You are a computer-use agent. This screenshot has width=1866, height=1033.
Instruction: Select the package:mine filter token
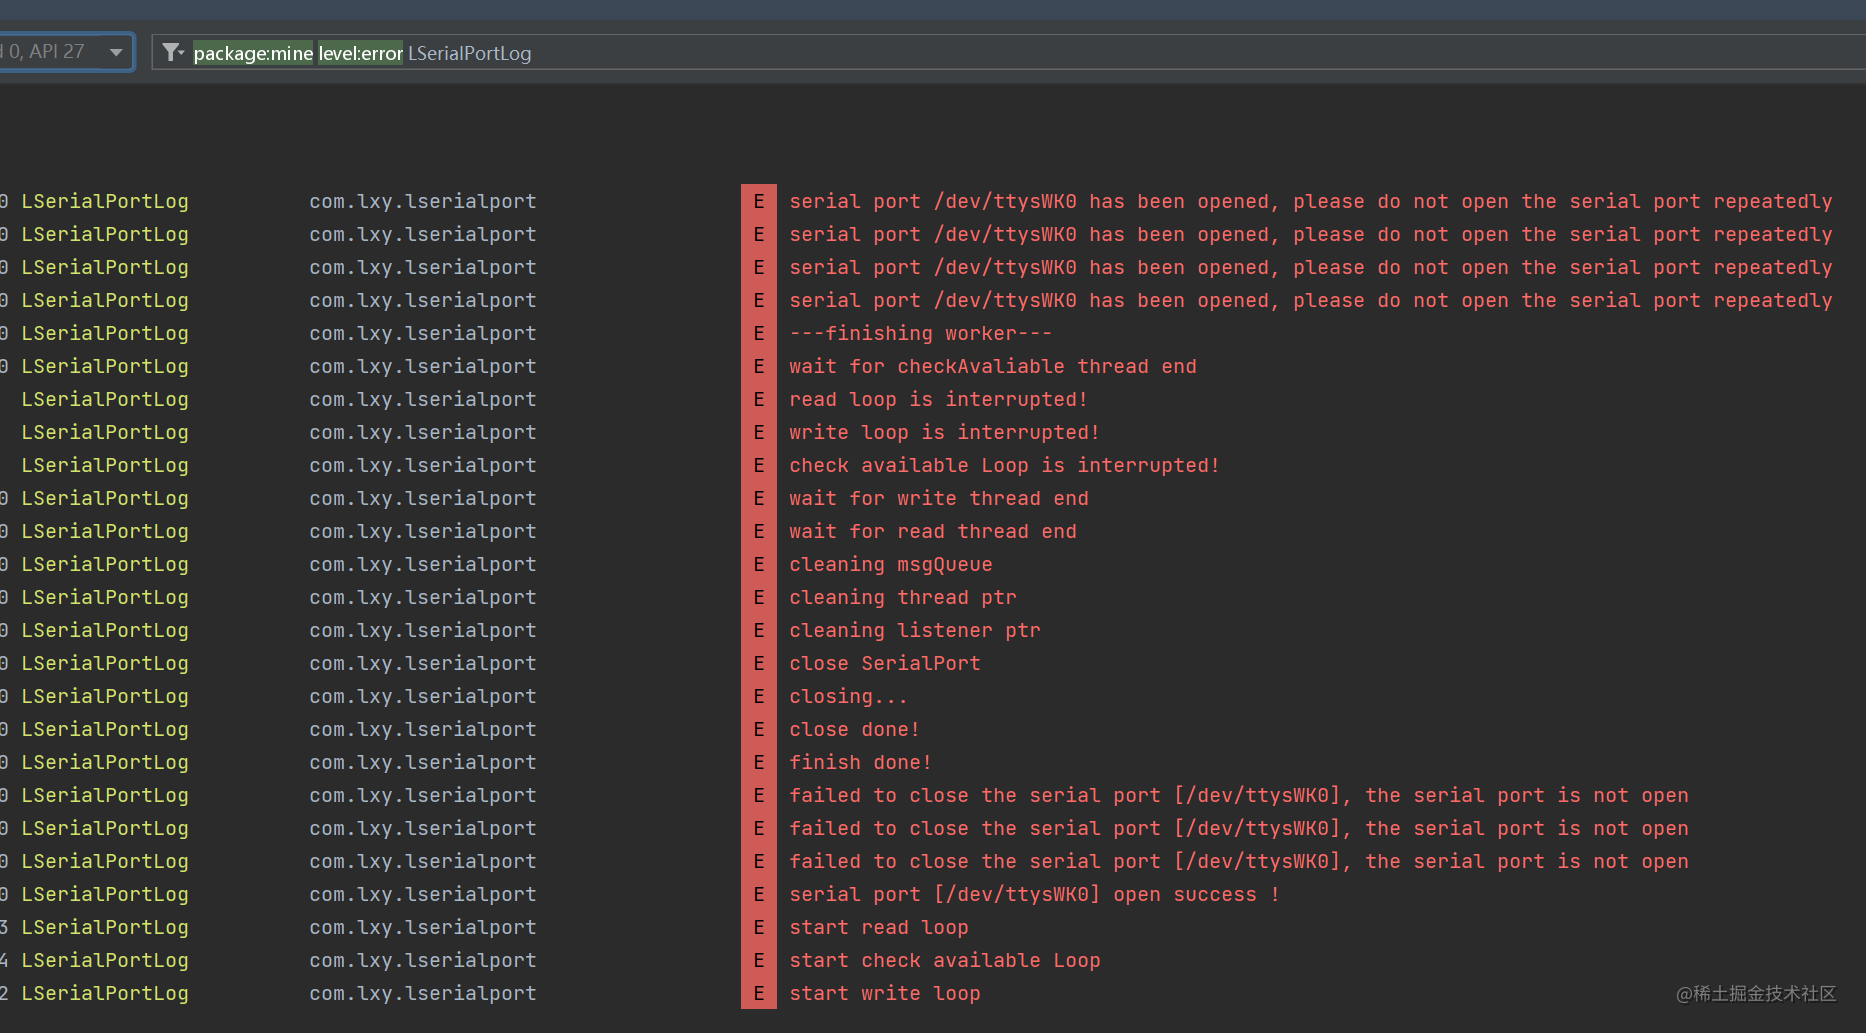click(x=253, y=53)
